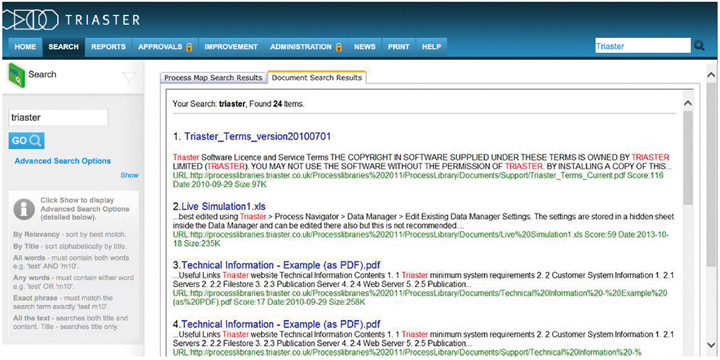
Task: Open the Print menu
Action: (399, 47)
